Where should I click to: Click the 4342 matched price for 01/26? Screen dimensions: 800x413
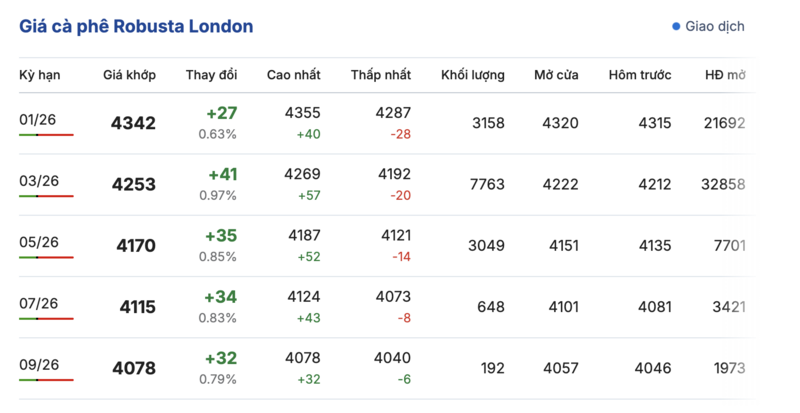134,124
